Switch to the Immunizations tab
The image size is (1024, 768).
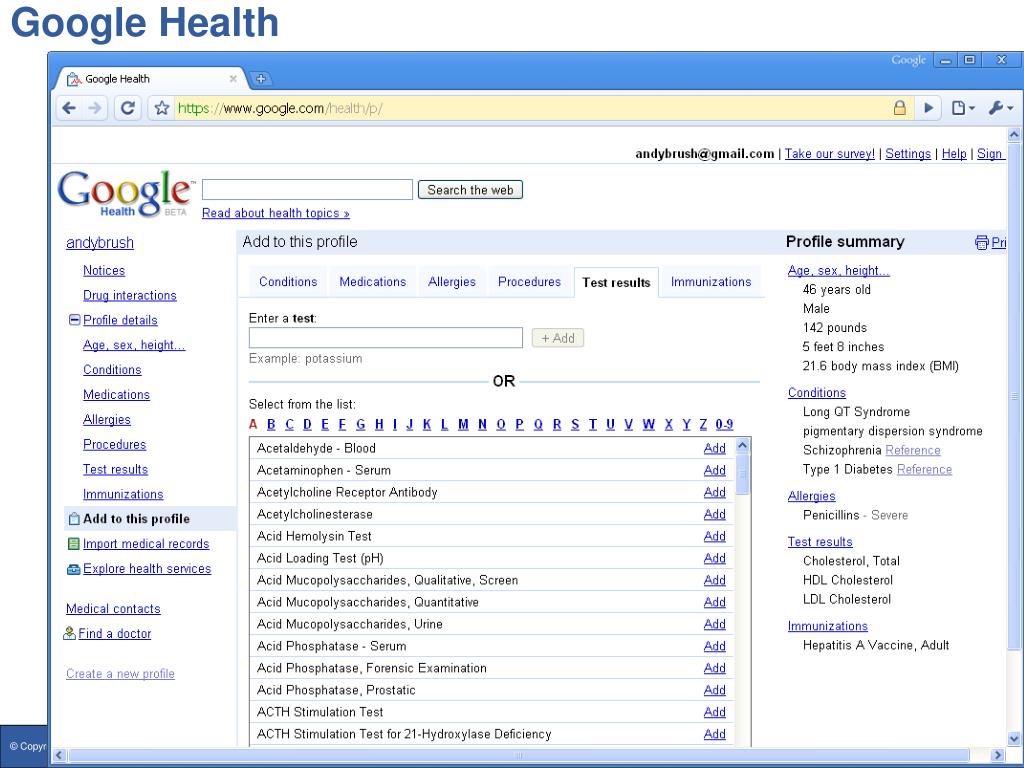pos(711,281)
